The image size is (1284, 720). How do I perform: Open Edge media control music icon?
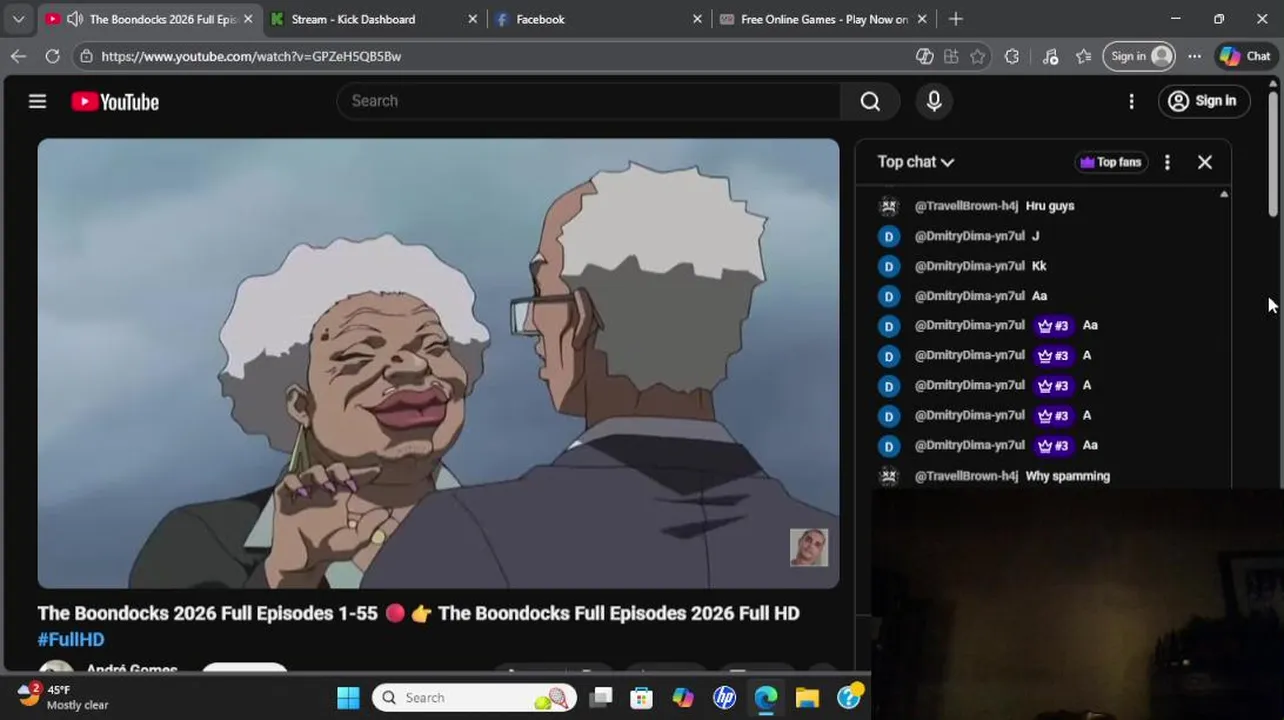tap(1050, 56)
